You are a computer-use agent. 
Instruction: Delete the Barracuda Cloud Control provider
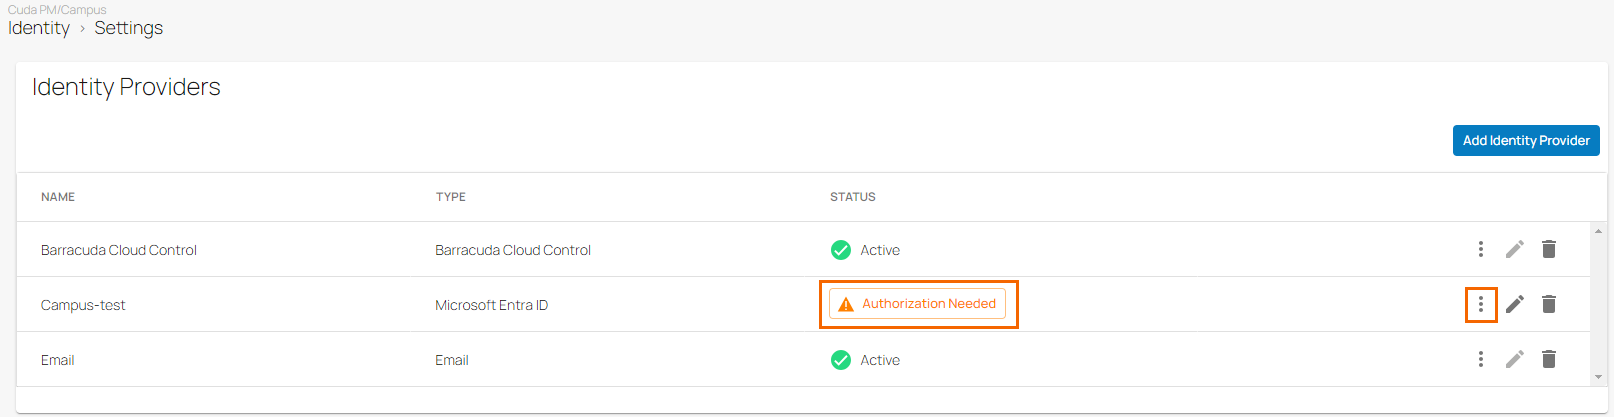pyautogui.click(x=1549, y=249)
